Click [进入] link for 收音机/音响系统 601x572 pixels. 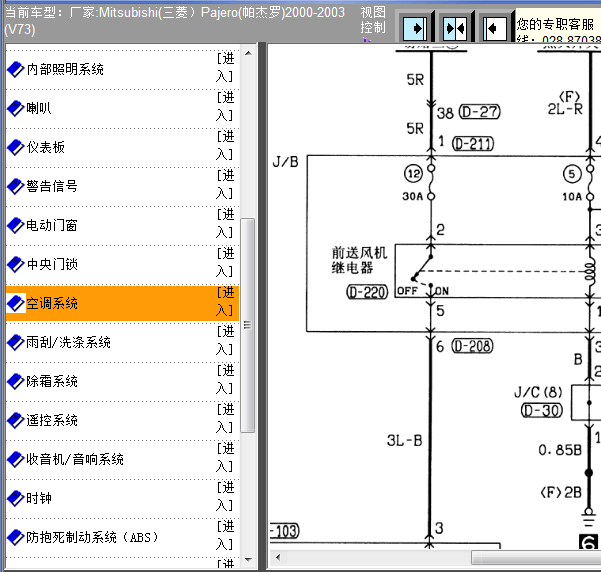coord(225,457)
